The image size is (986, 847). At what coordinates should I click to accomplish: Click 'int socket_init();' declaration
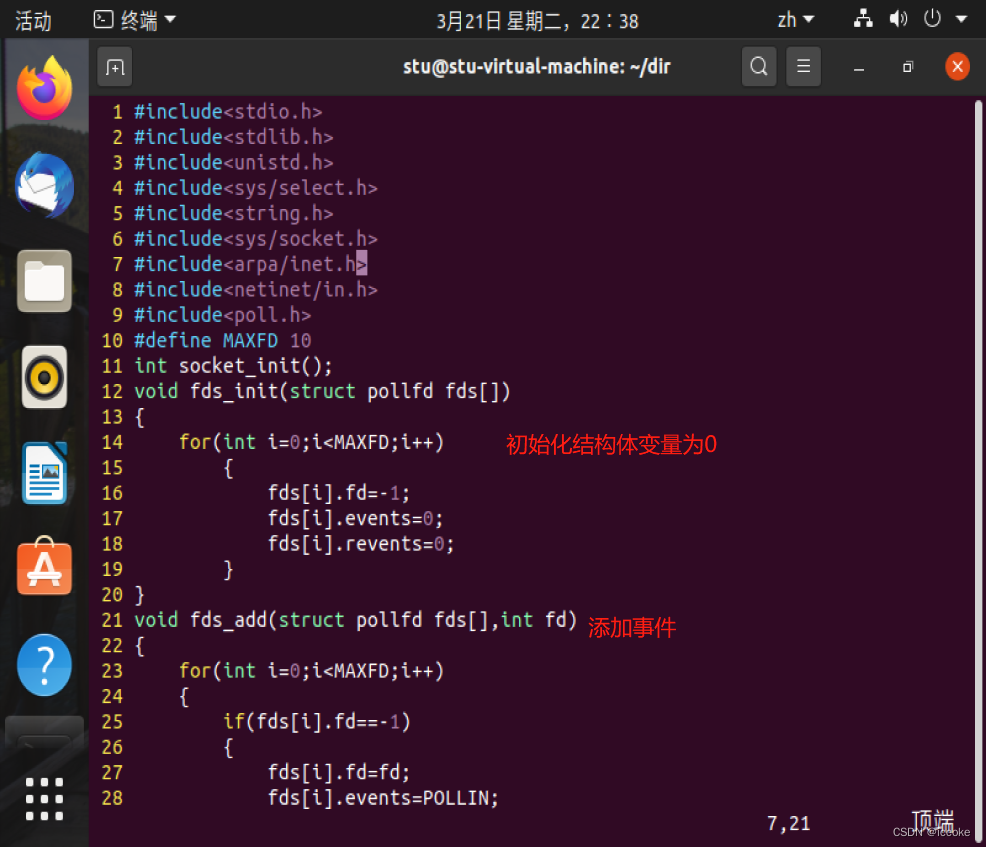point(233,366)
